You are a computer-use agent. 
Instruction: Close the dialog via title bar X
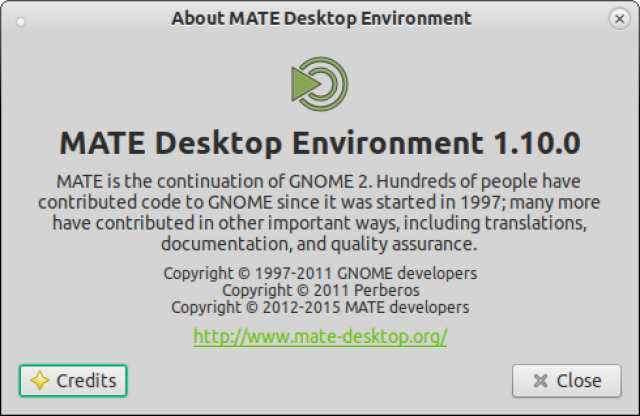[x=620, y=19]
